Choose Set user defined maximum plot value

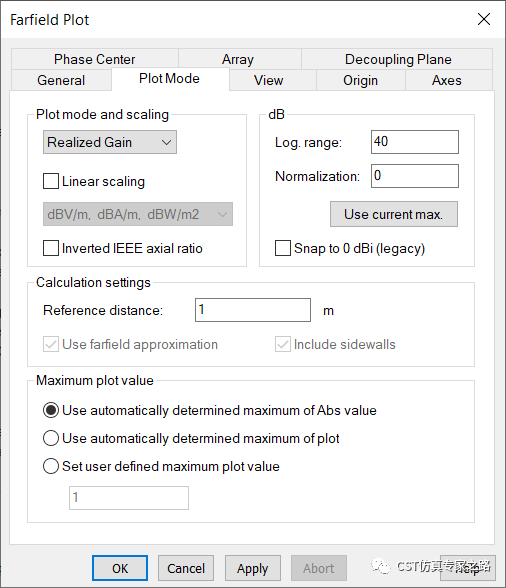[51, 466]
